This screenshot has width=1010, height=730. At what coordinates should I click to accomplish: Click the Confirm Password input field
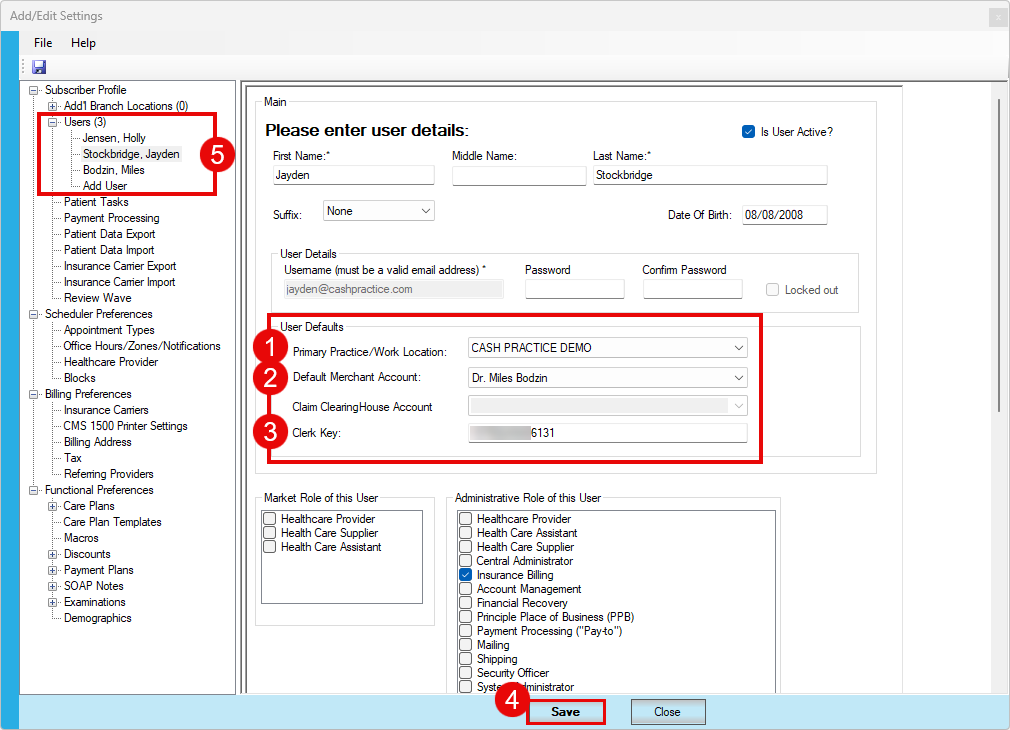(x=692, y=289)
